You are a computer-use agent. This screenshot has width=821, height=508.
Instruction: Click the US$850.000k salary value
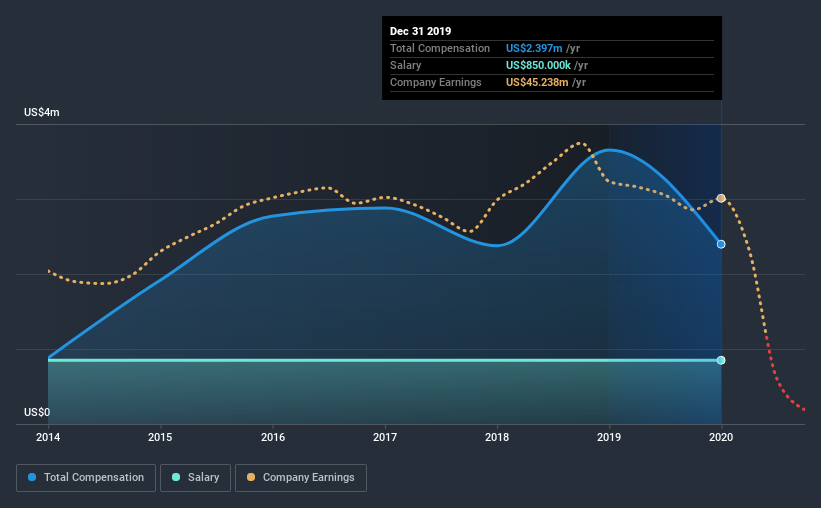point(538,65)
